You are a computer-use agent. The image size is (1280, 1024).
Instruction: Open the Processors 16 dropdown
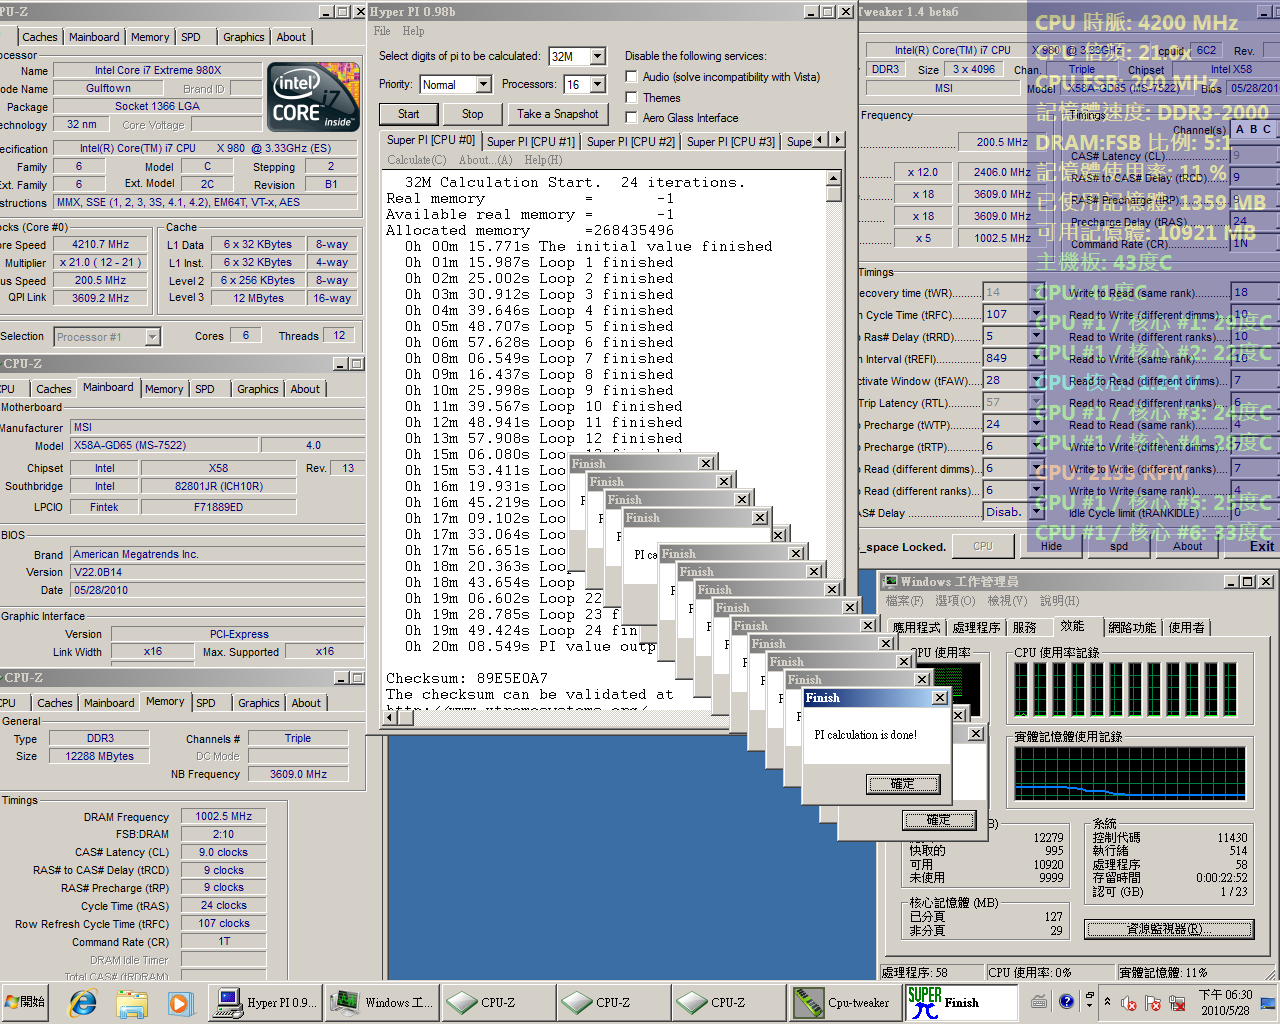(x=598, y=84)
